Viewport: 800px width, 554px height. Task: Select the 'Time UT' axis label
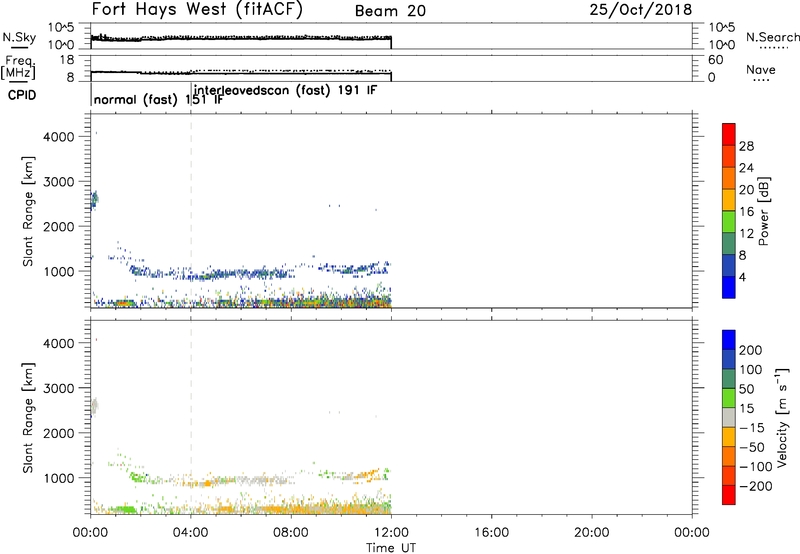coord(391,548)
